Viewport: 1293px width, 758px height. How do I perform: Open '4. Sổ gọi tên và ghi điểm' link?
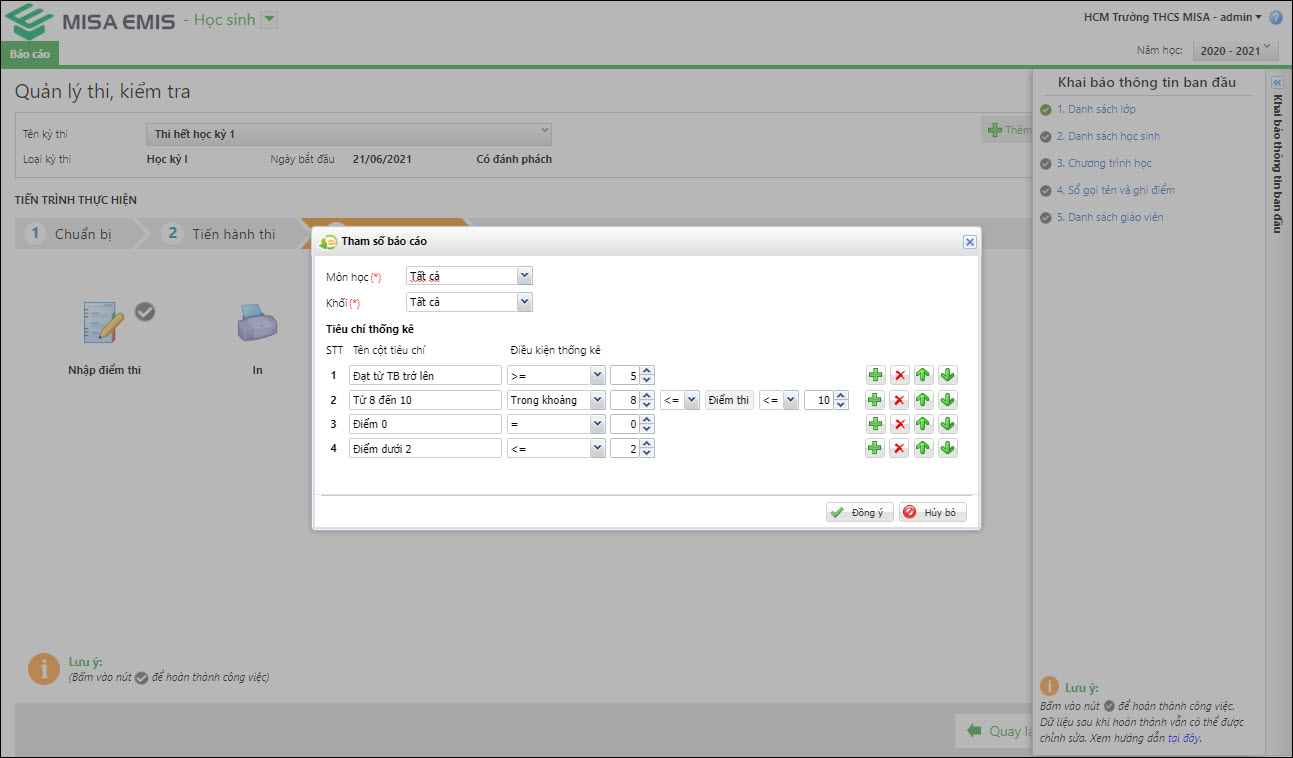click(1115, 190)
